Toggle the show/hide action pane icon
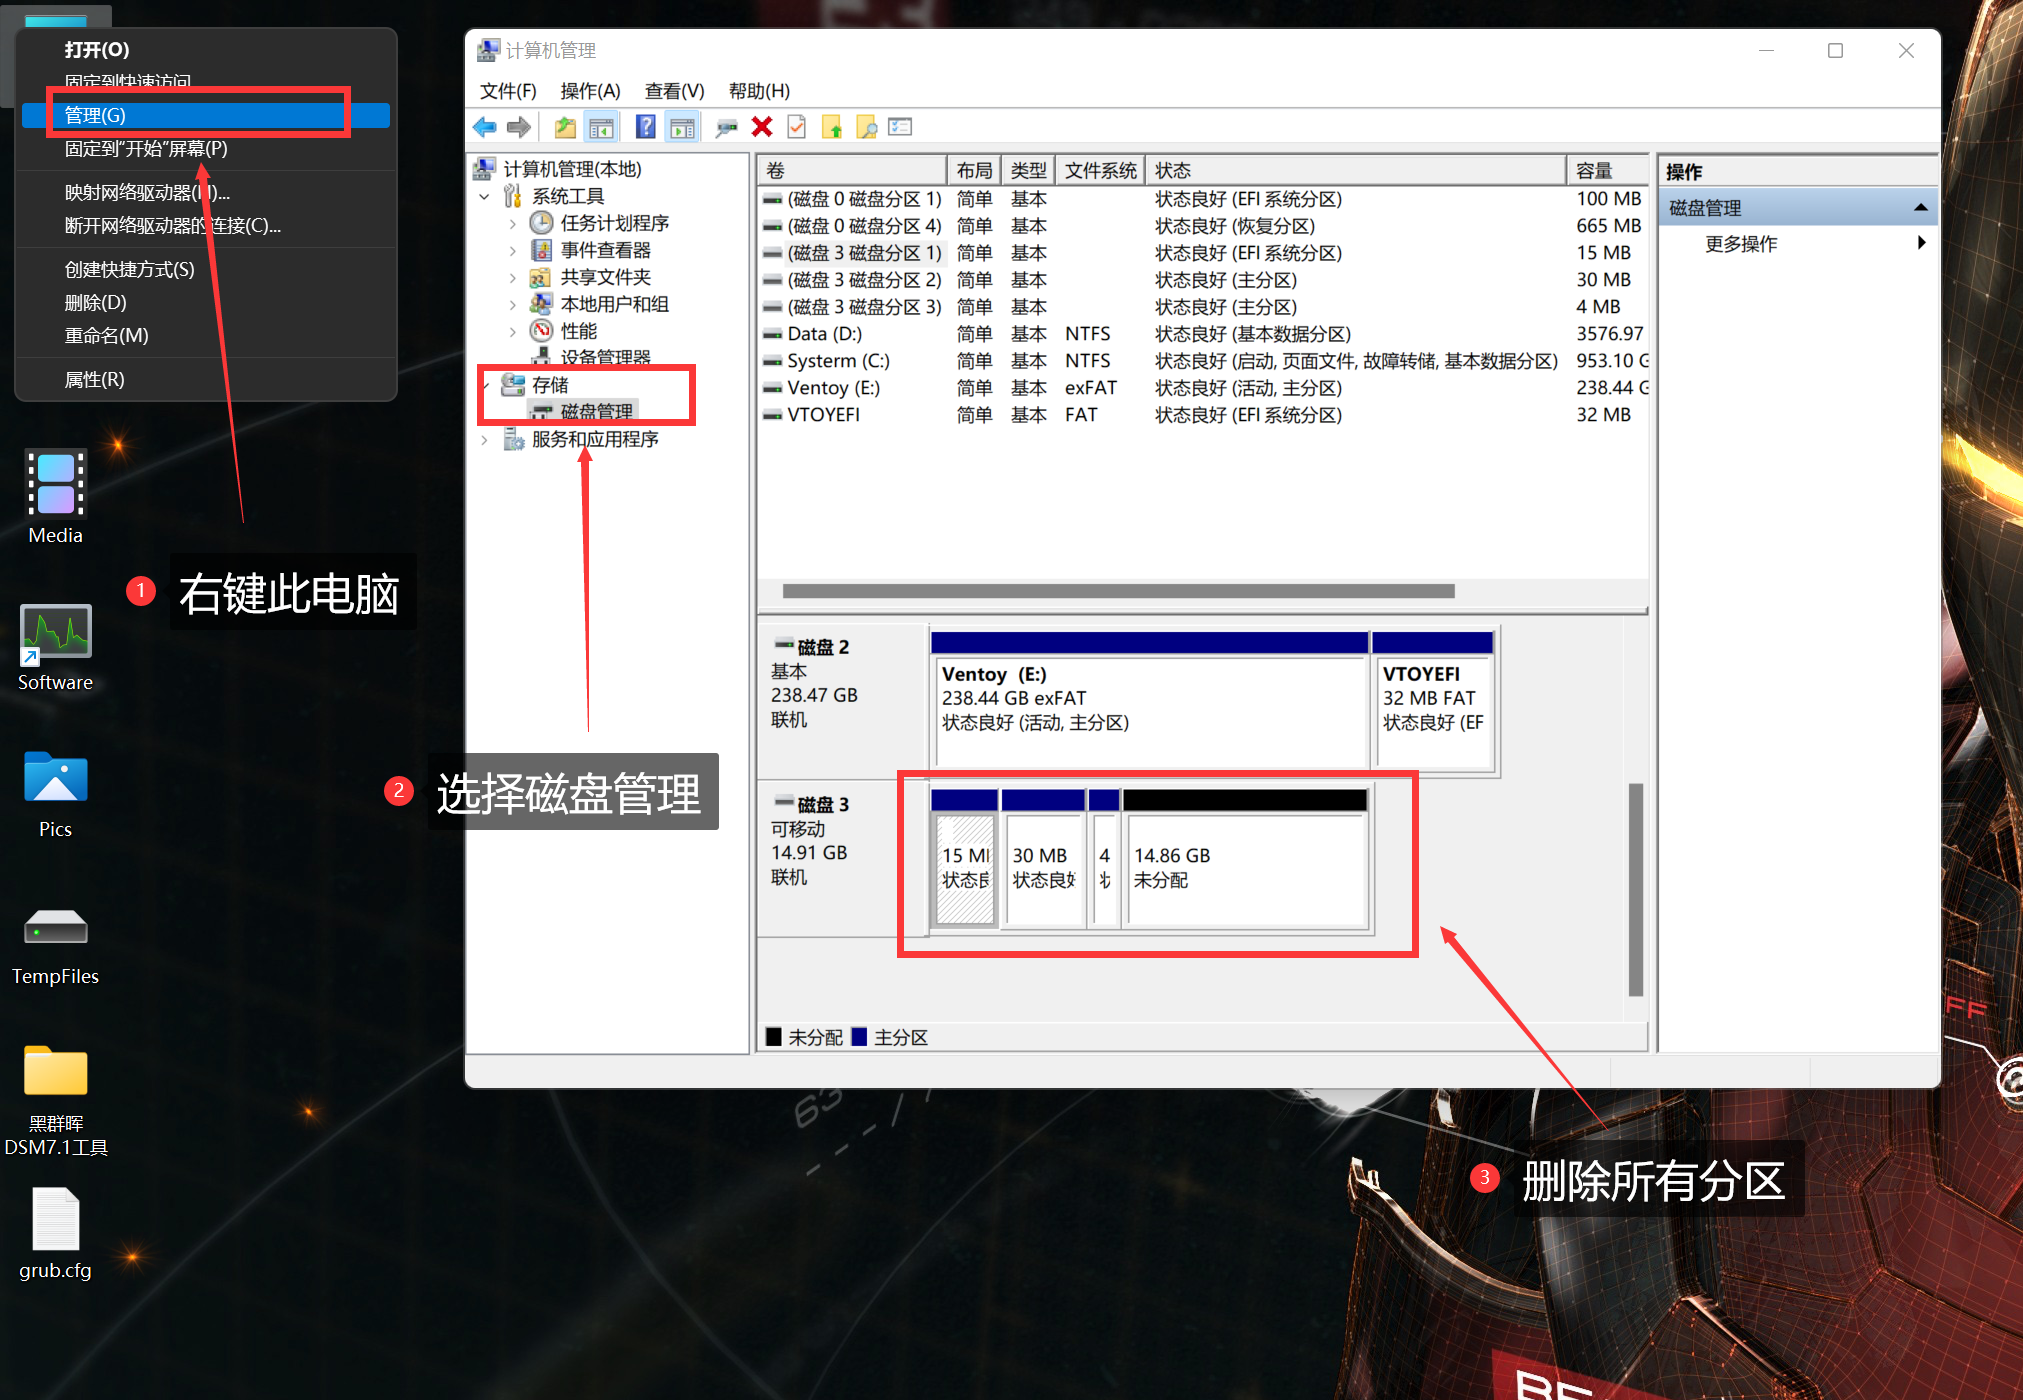 click(x=682, y=127)
